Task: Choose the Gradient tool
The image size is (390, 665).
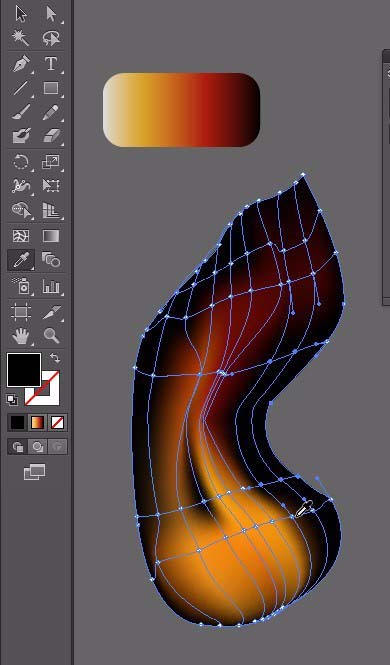Action: 51,236
